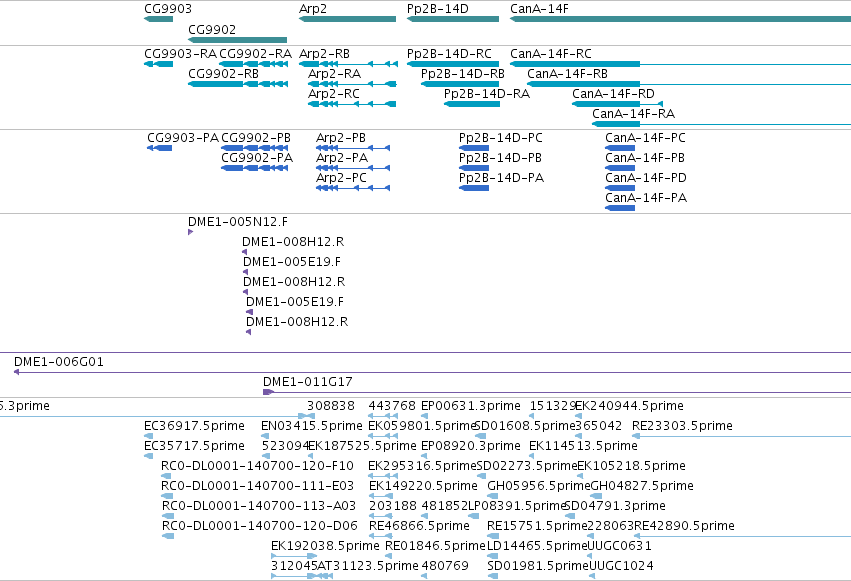This screenshot has height=581, width=851.
Task: Click the Arp2-RC transcript
Action: point(352,104)
